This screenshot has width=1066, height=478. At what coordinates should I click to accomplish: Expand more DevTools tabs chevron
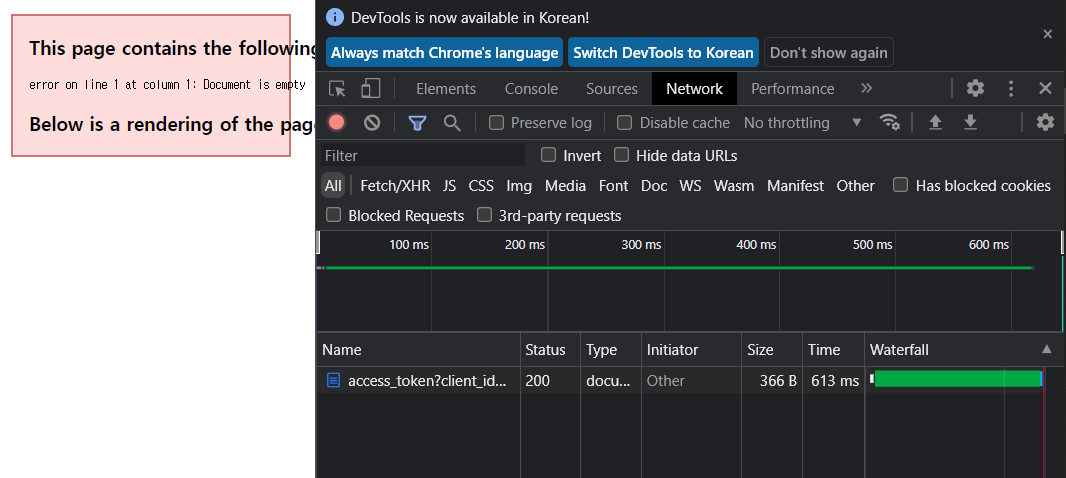pos(866,89)
